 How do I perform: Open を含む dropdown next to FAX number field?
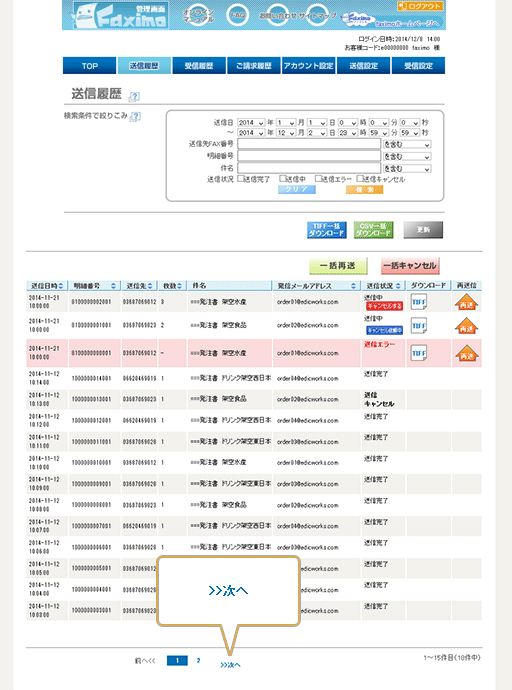pos(407,145)
